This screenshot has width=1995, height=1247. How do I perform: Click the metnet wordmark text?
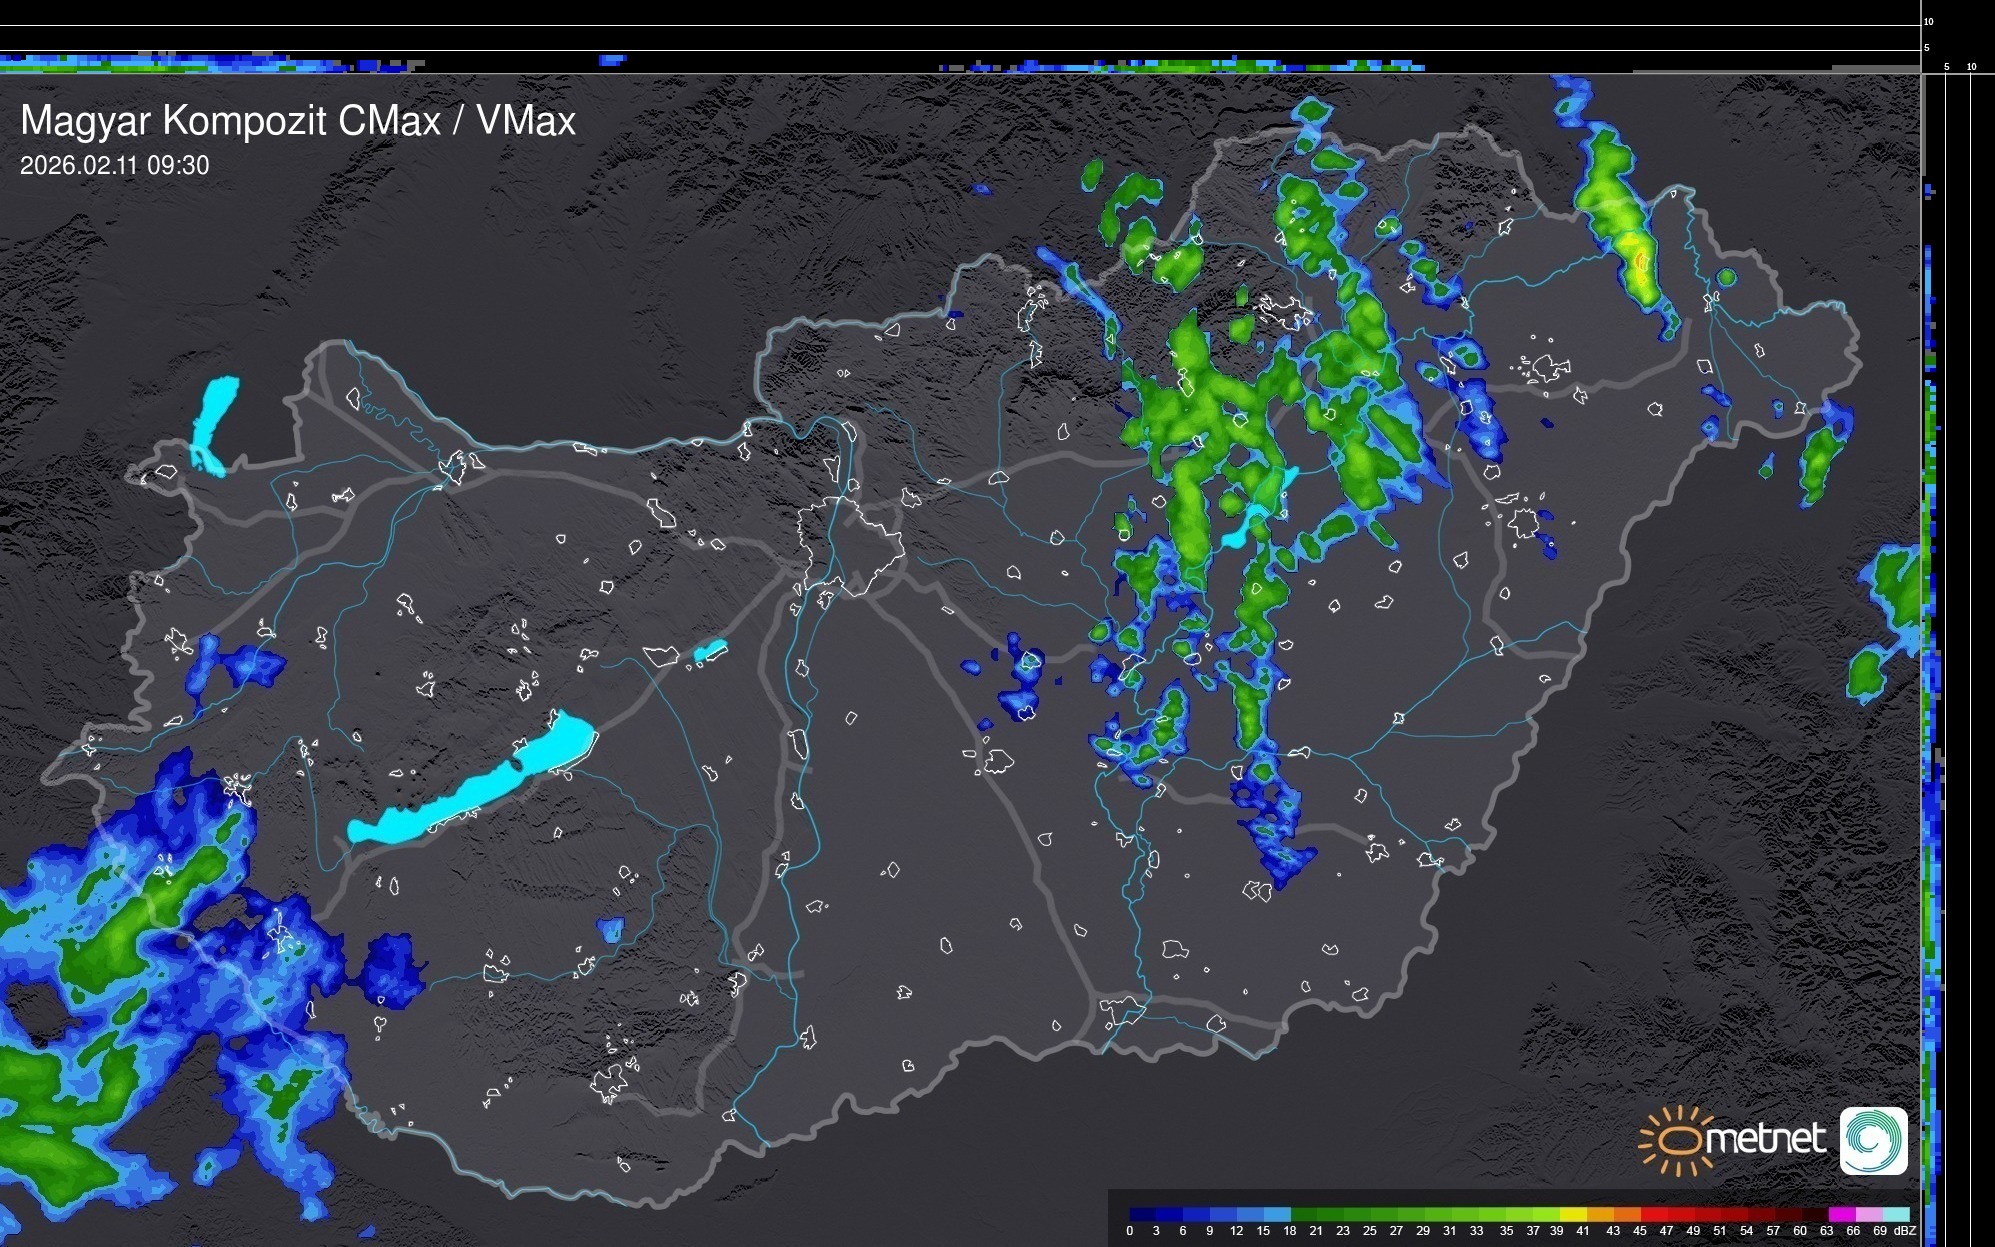(x=1765, y=1139)
